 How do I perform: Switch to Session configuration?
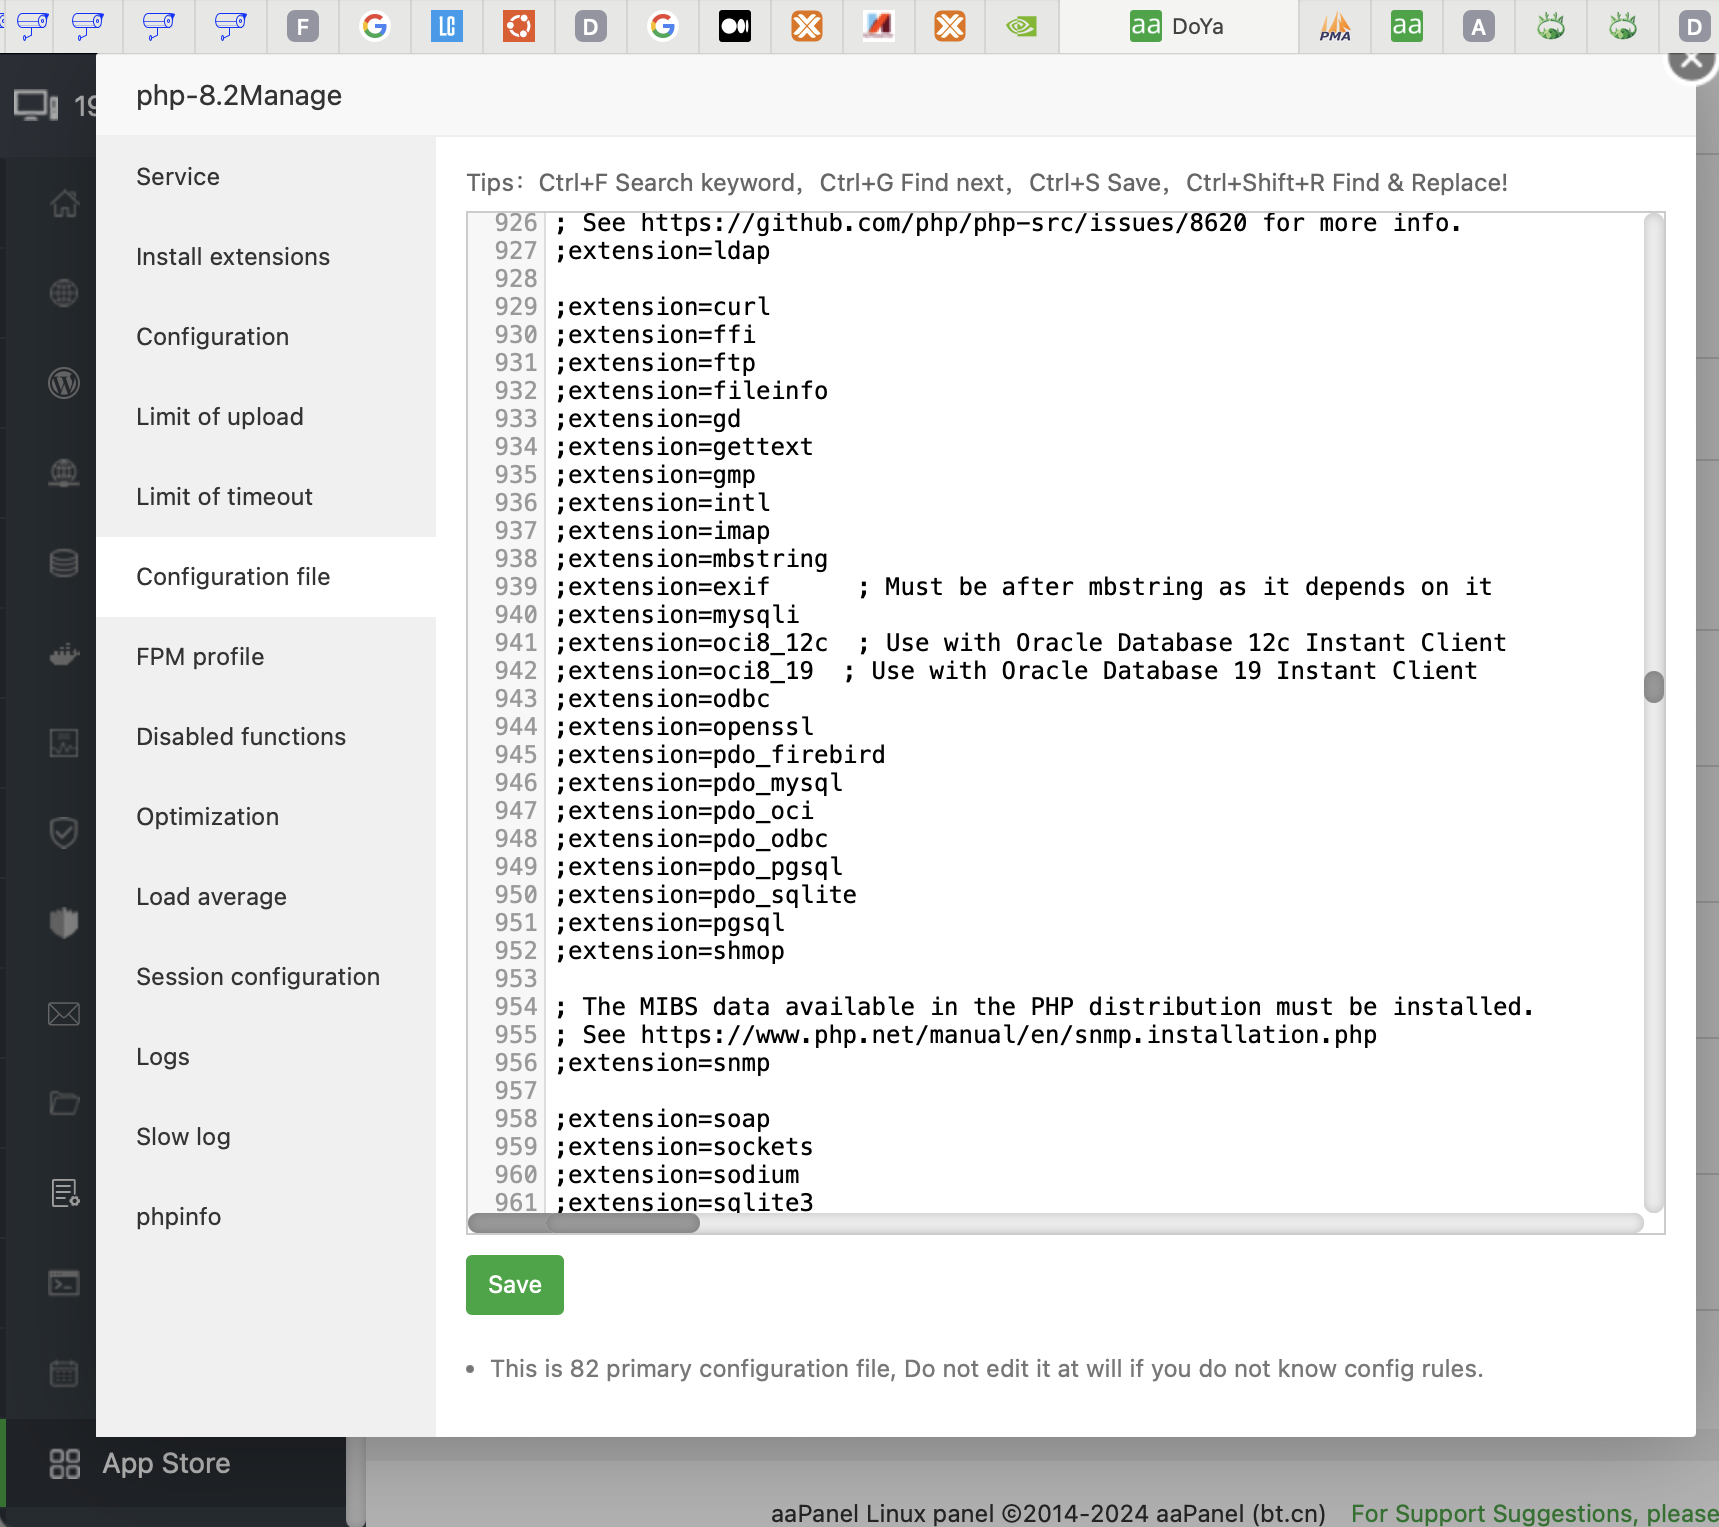click(x=258, y=977)
